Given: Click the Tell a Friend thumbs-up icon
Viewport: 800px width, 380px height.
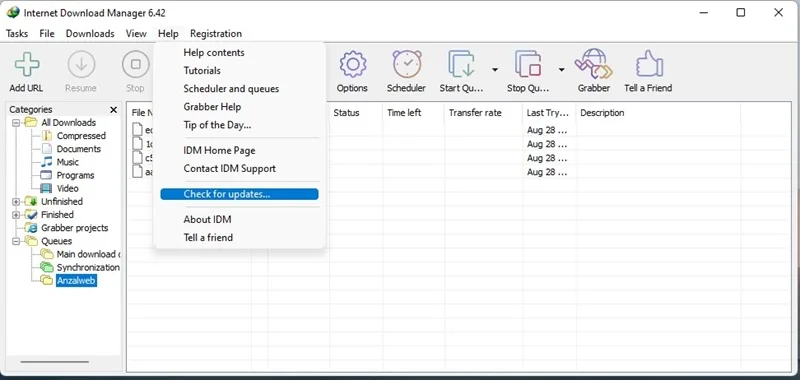Looking at the screenshot, I should pos(649,64).
